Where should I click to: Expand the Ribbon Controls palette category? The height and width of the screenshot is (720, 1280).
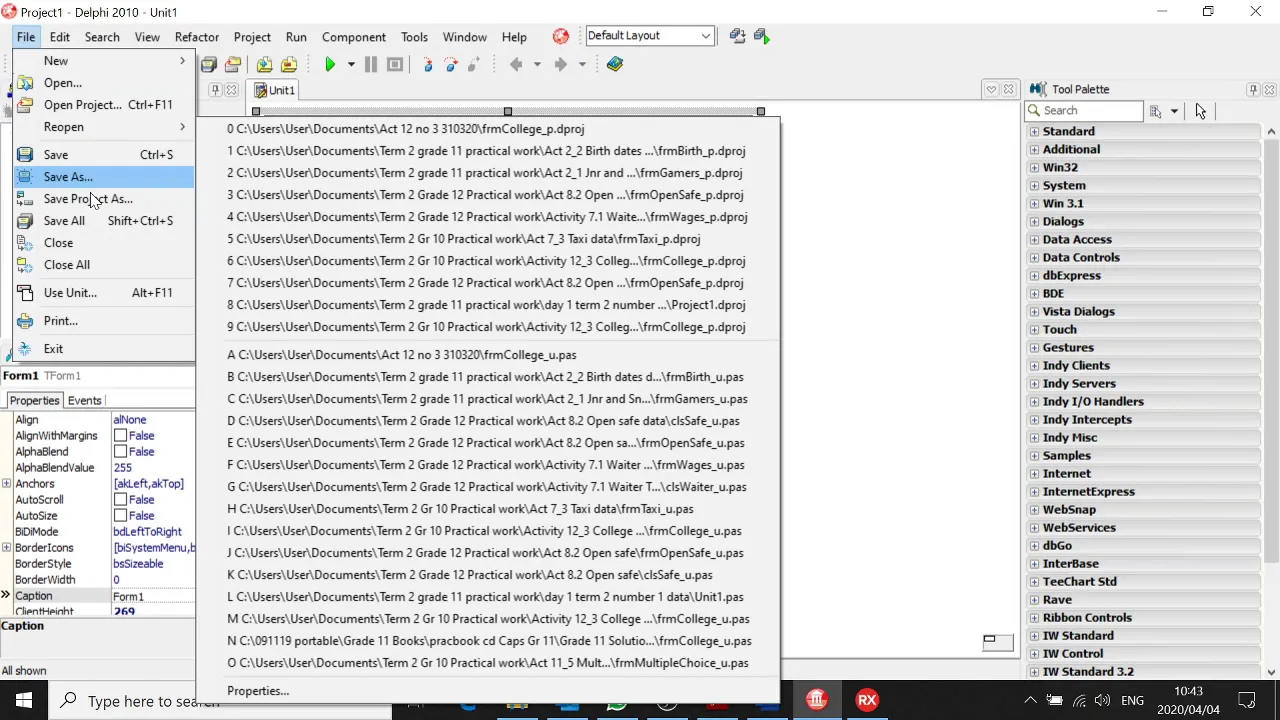(1034, 617)
